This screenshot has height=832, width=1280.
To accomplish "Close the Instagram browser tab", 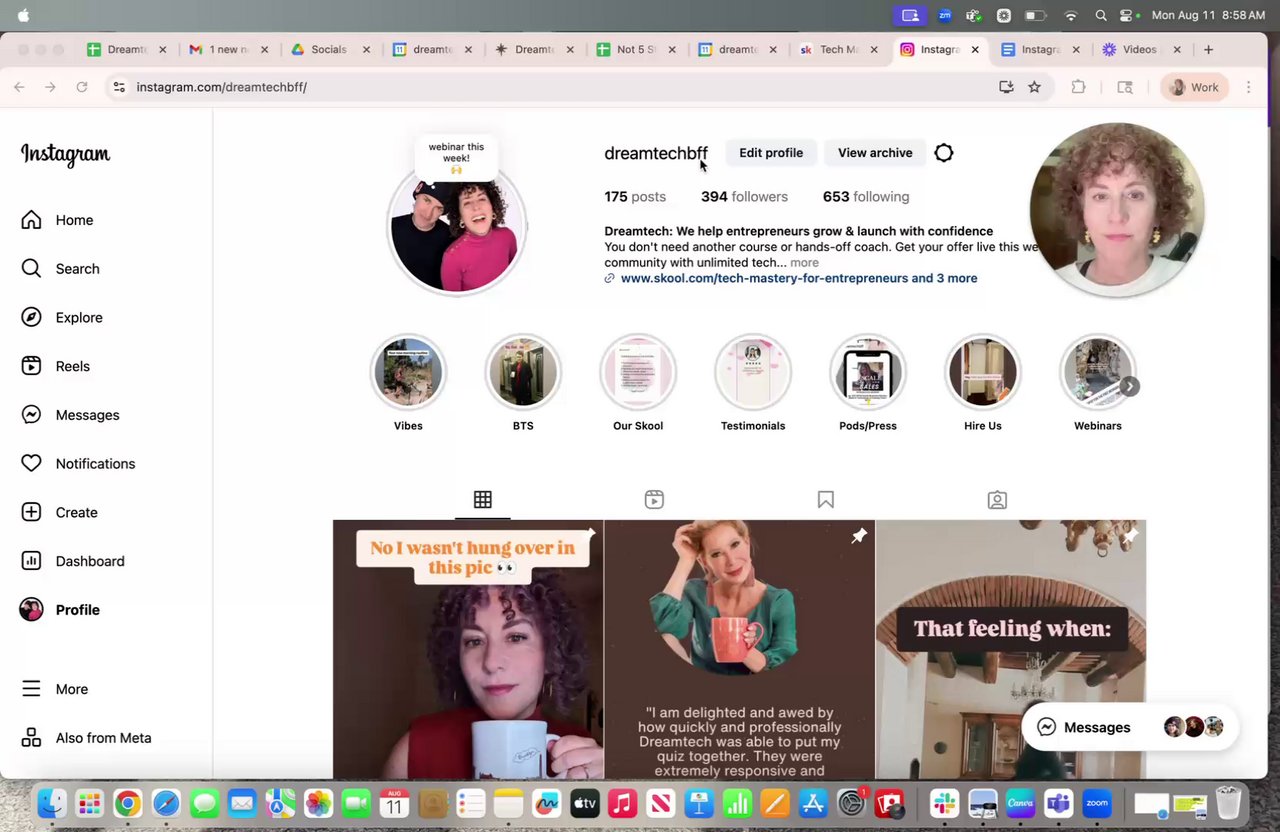I will 975,49.
